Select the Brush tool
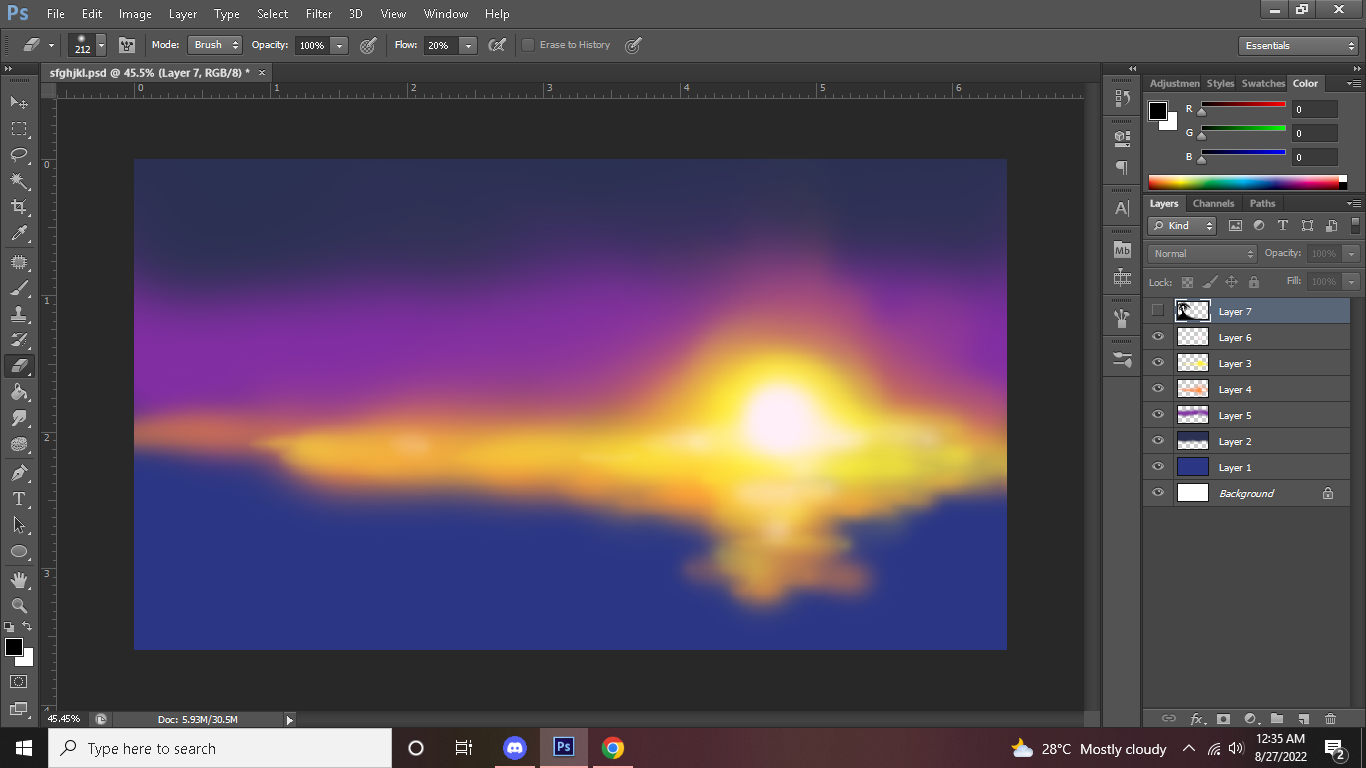 point(19,288)
